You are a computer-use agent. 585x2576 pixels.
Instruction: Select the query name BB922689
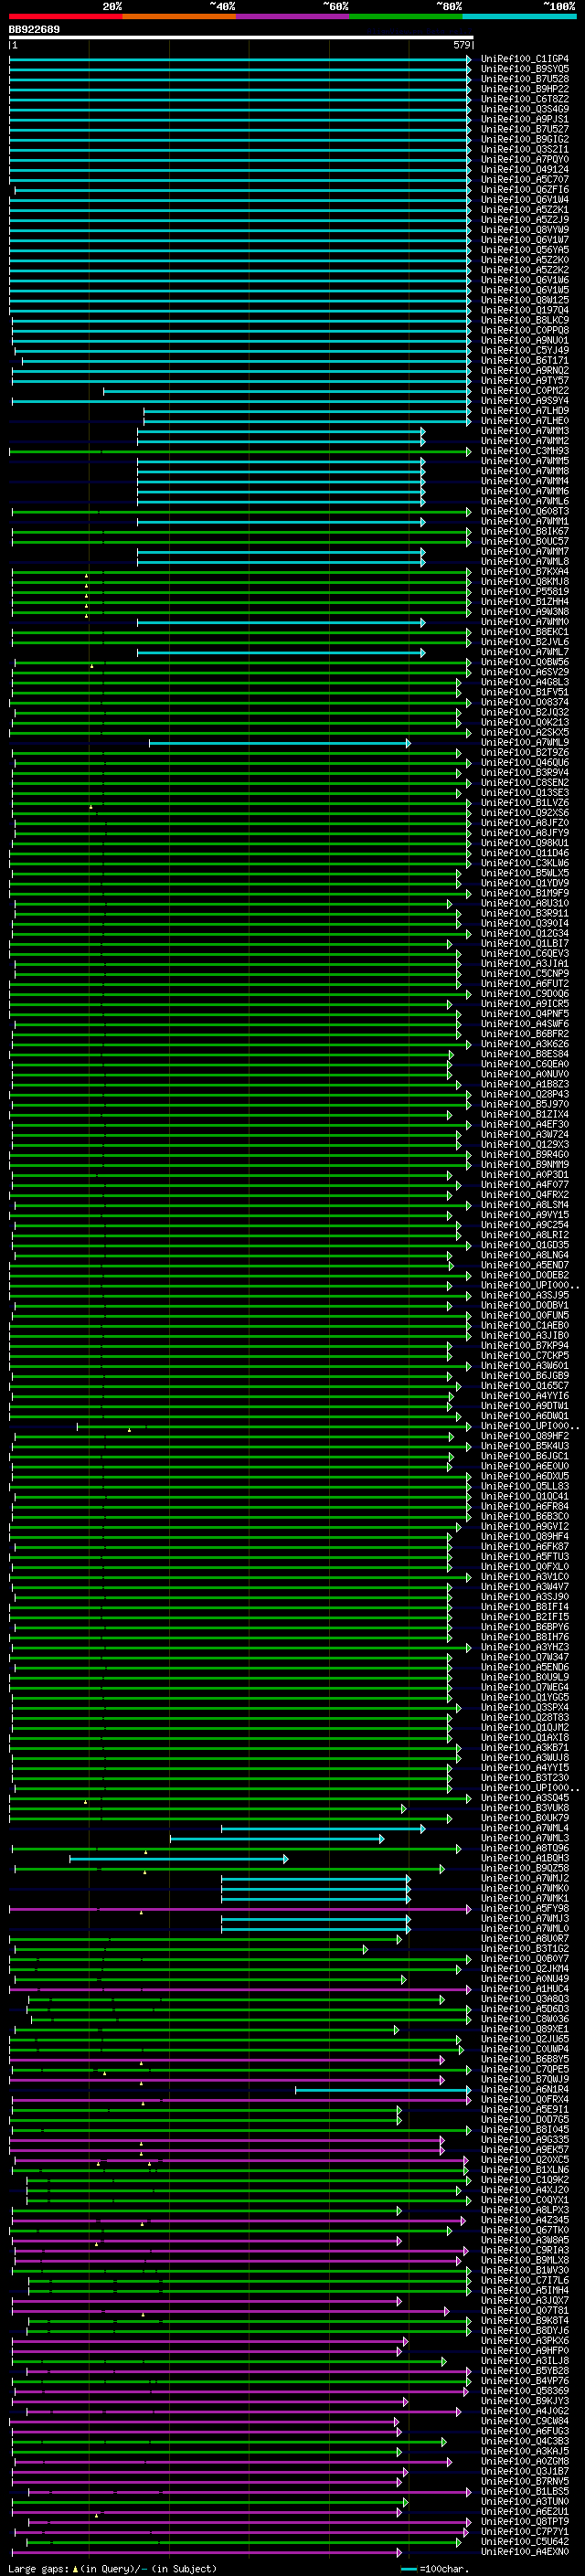34,30
